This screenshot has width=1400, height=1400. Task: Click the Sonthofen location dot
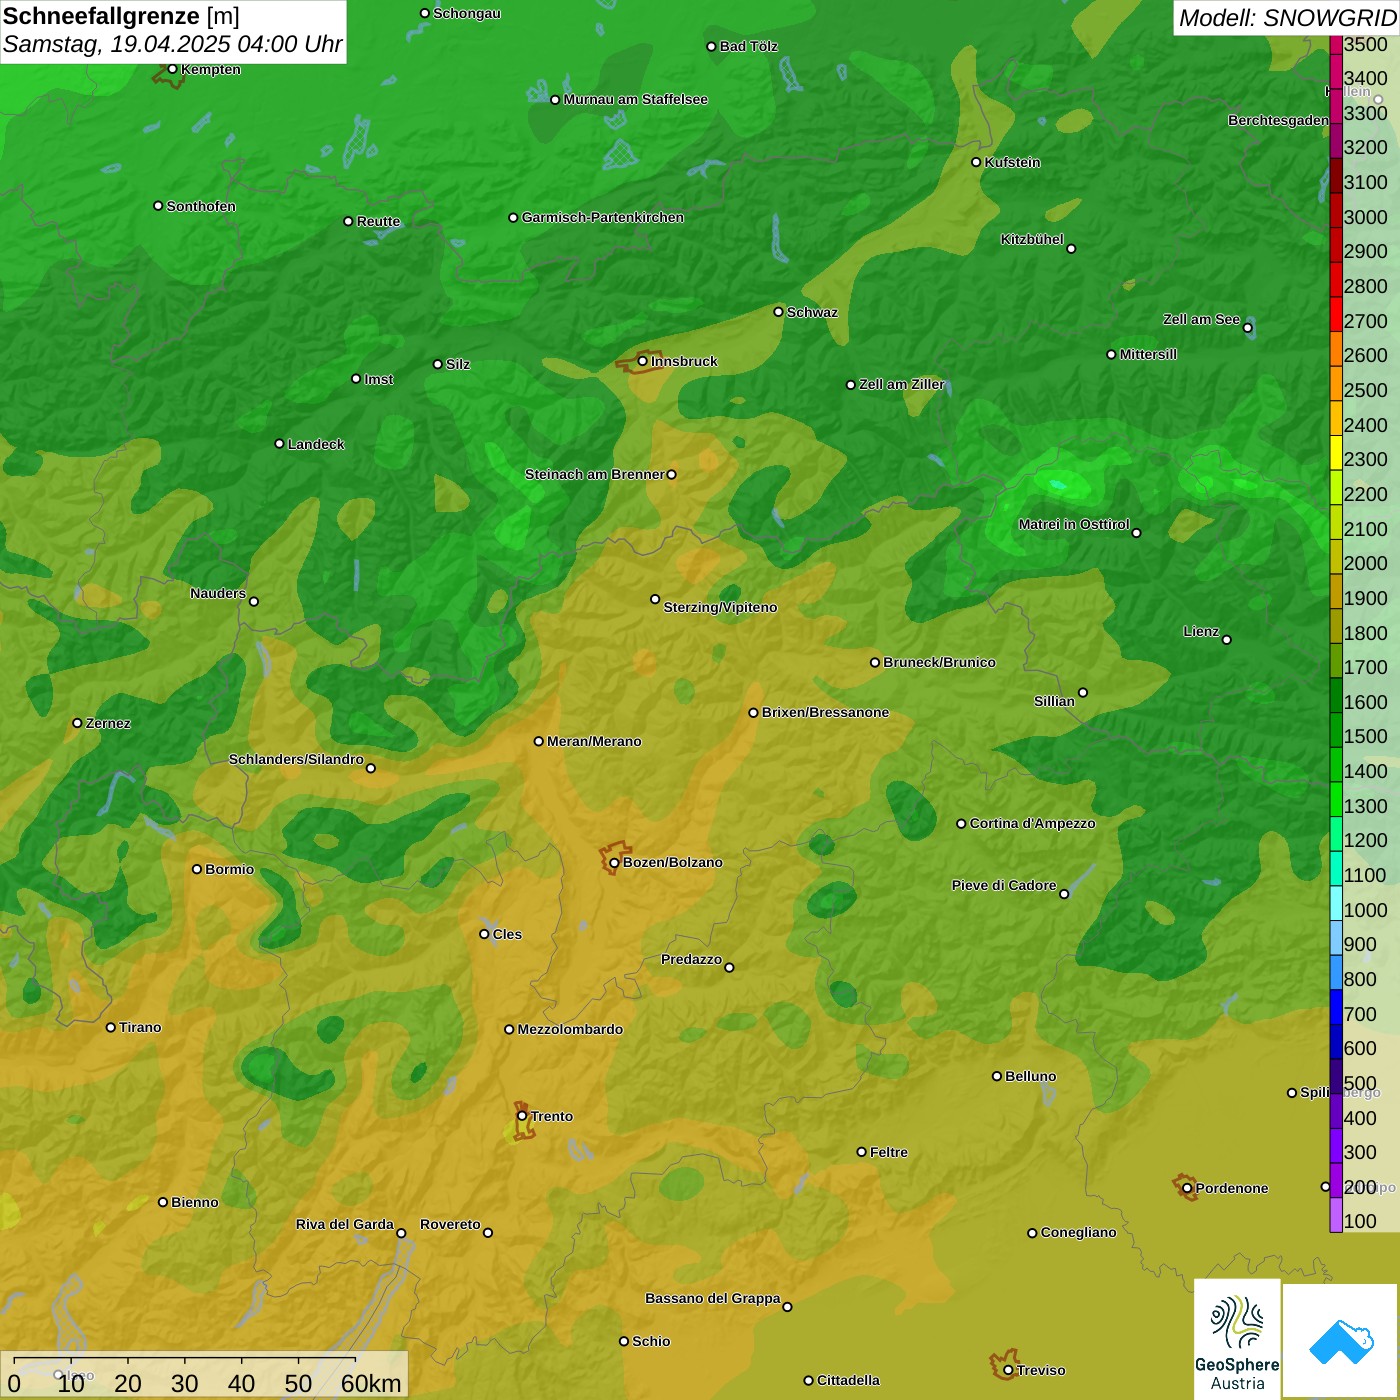[158, 206]
